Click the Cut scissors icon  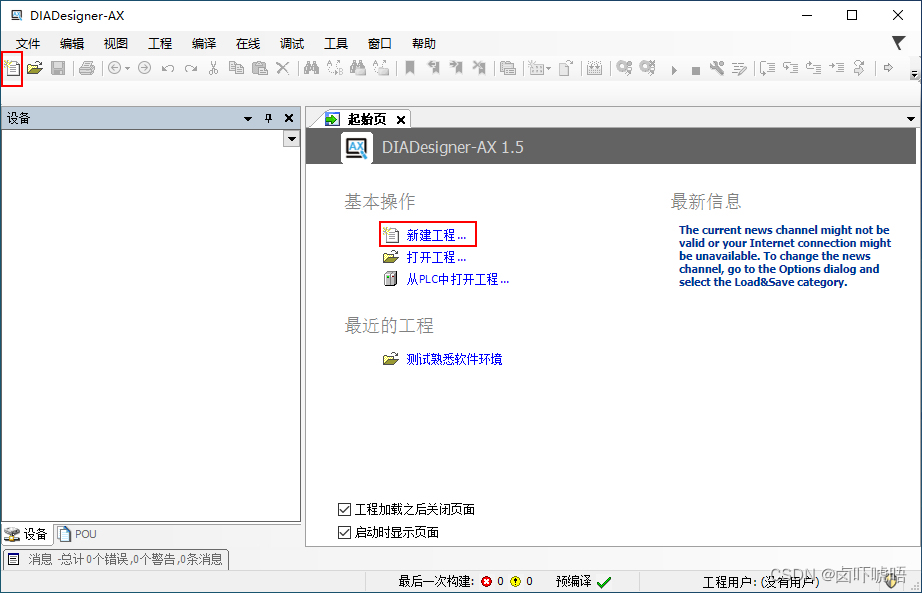[213, 68]
